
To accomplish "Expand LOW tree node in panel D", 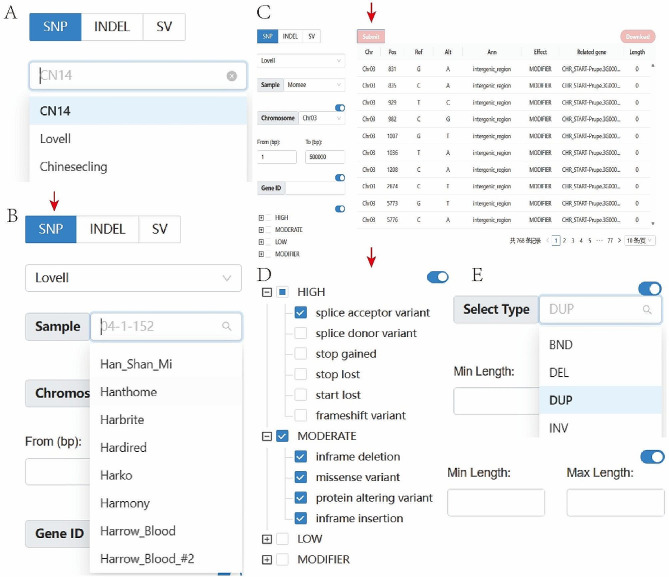I will point(267,539).
